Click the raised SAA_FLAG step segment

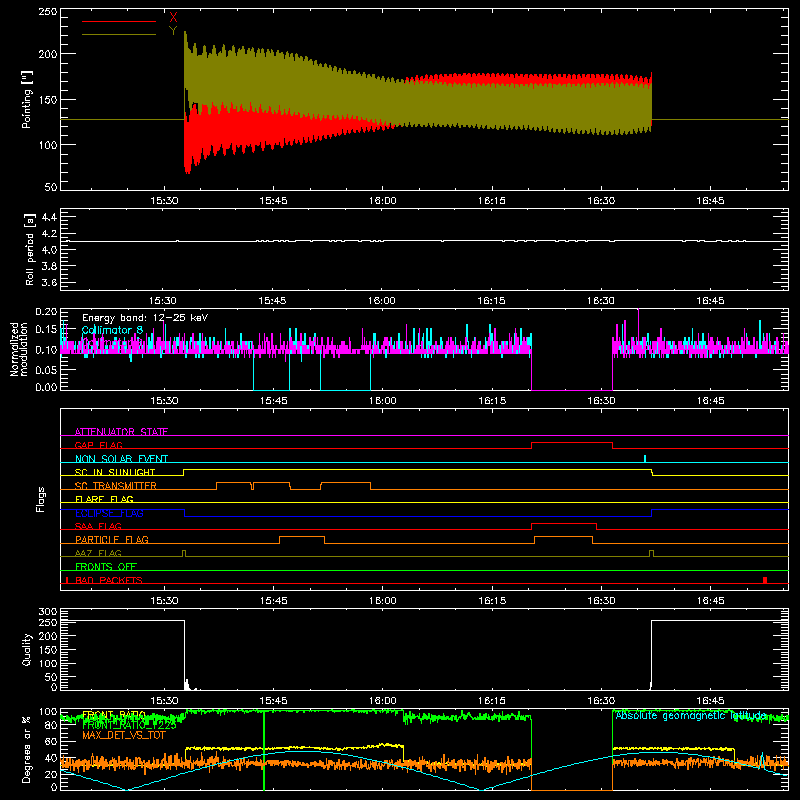tap(564, 523)
